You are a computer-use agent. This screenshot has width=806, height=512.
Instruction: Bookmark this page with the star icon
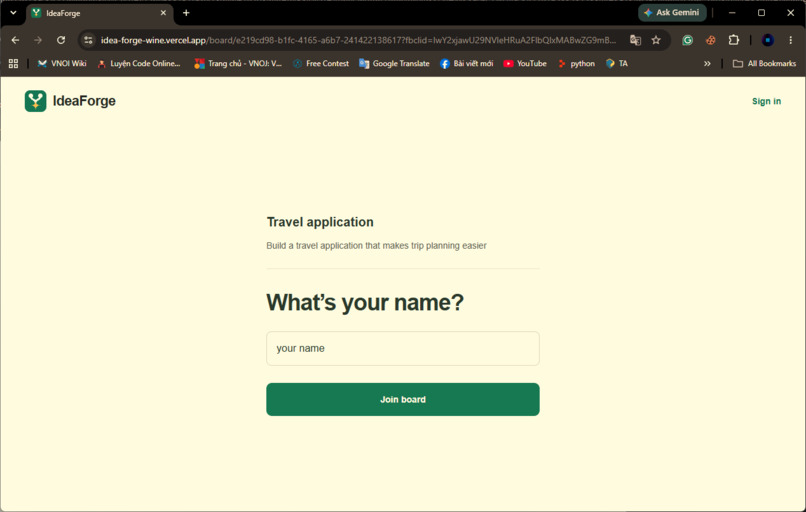click(656, 40)
